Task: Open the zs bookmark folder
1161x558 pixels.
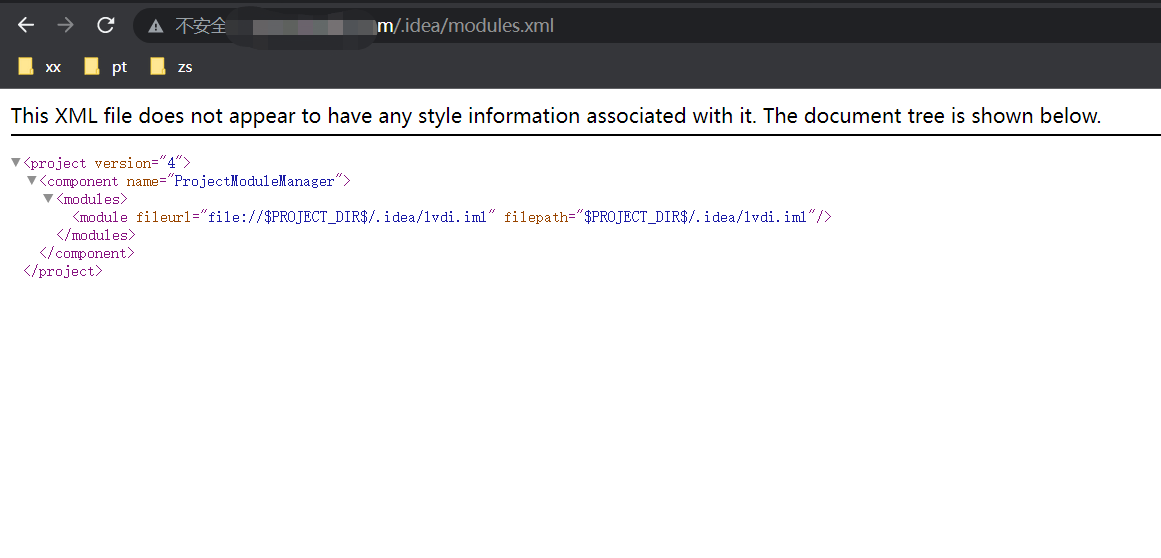Action: click(x=171, y=67)
